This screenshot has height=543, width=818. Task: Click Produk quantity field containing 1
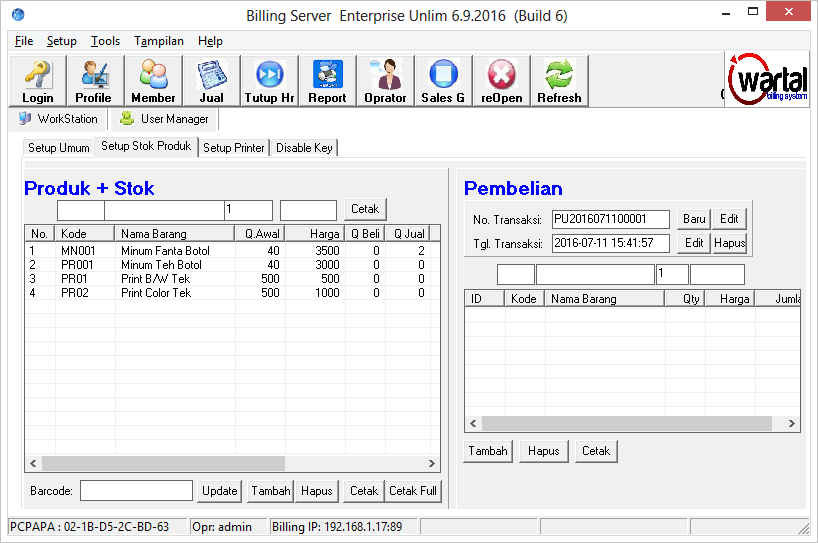[x=248, y=210]
